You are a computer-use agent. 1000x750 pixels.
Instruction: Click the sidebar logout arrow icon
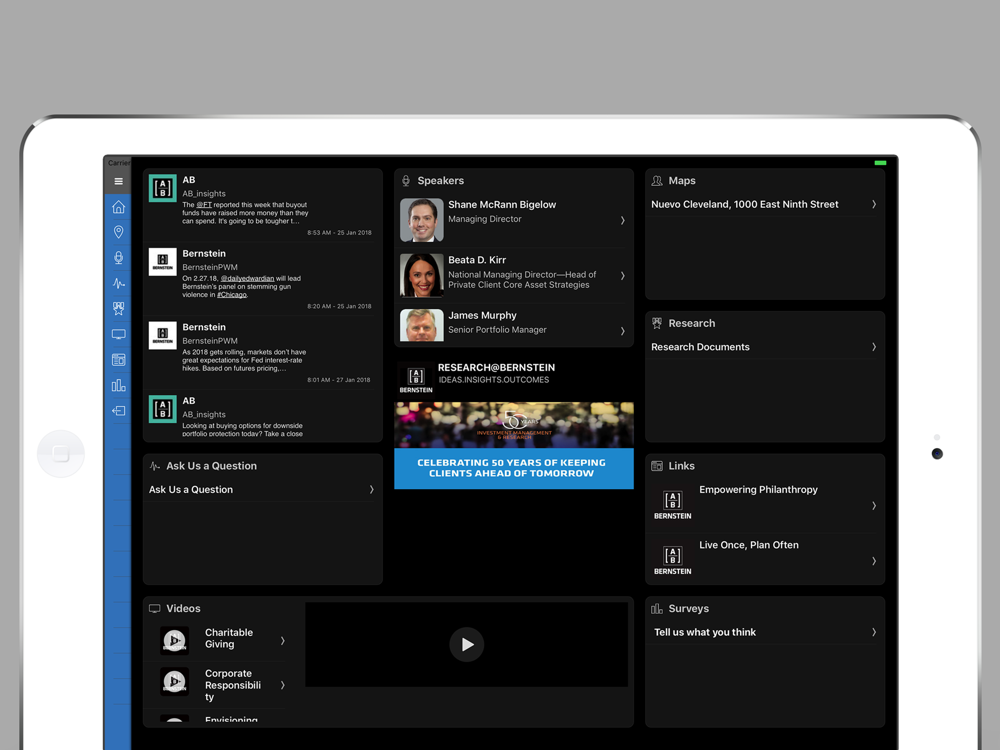119,411
